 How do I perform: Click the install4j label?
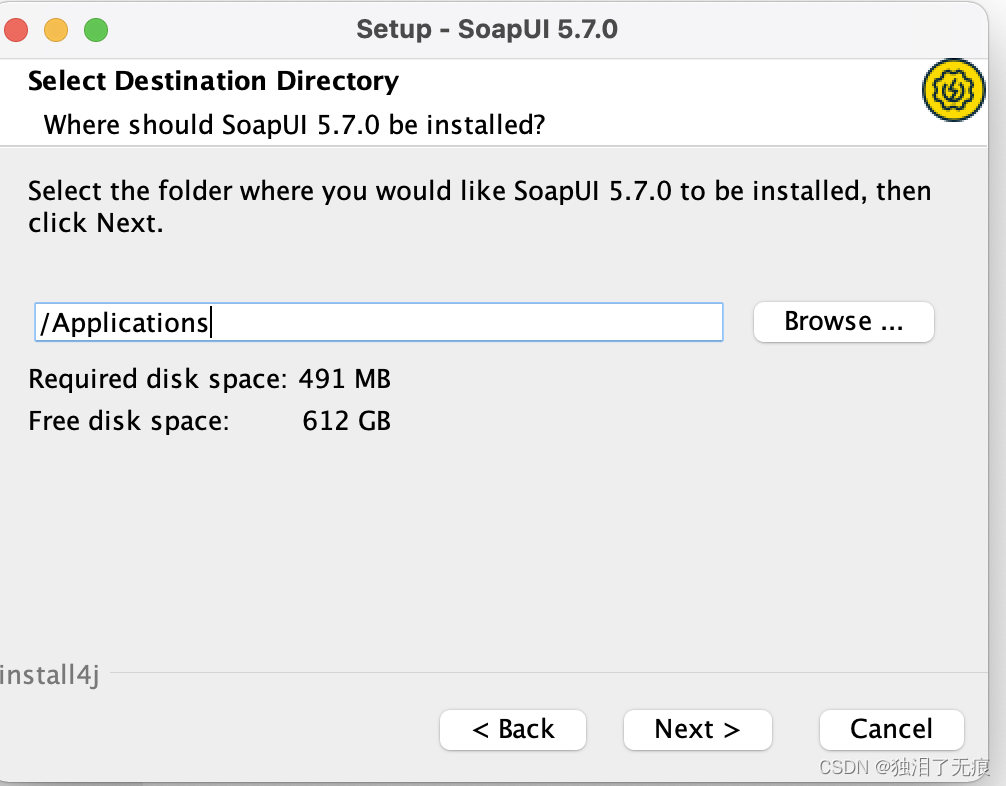[49, 674]
